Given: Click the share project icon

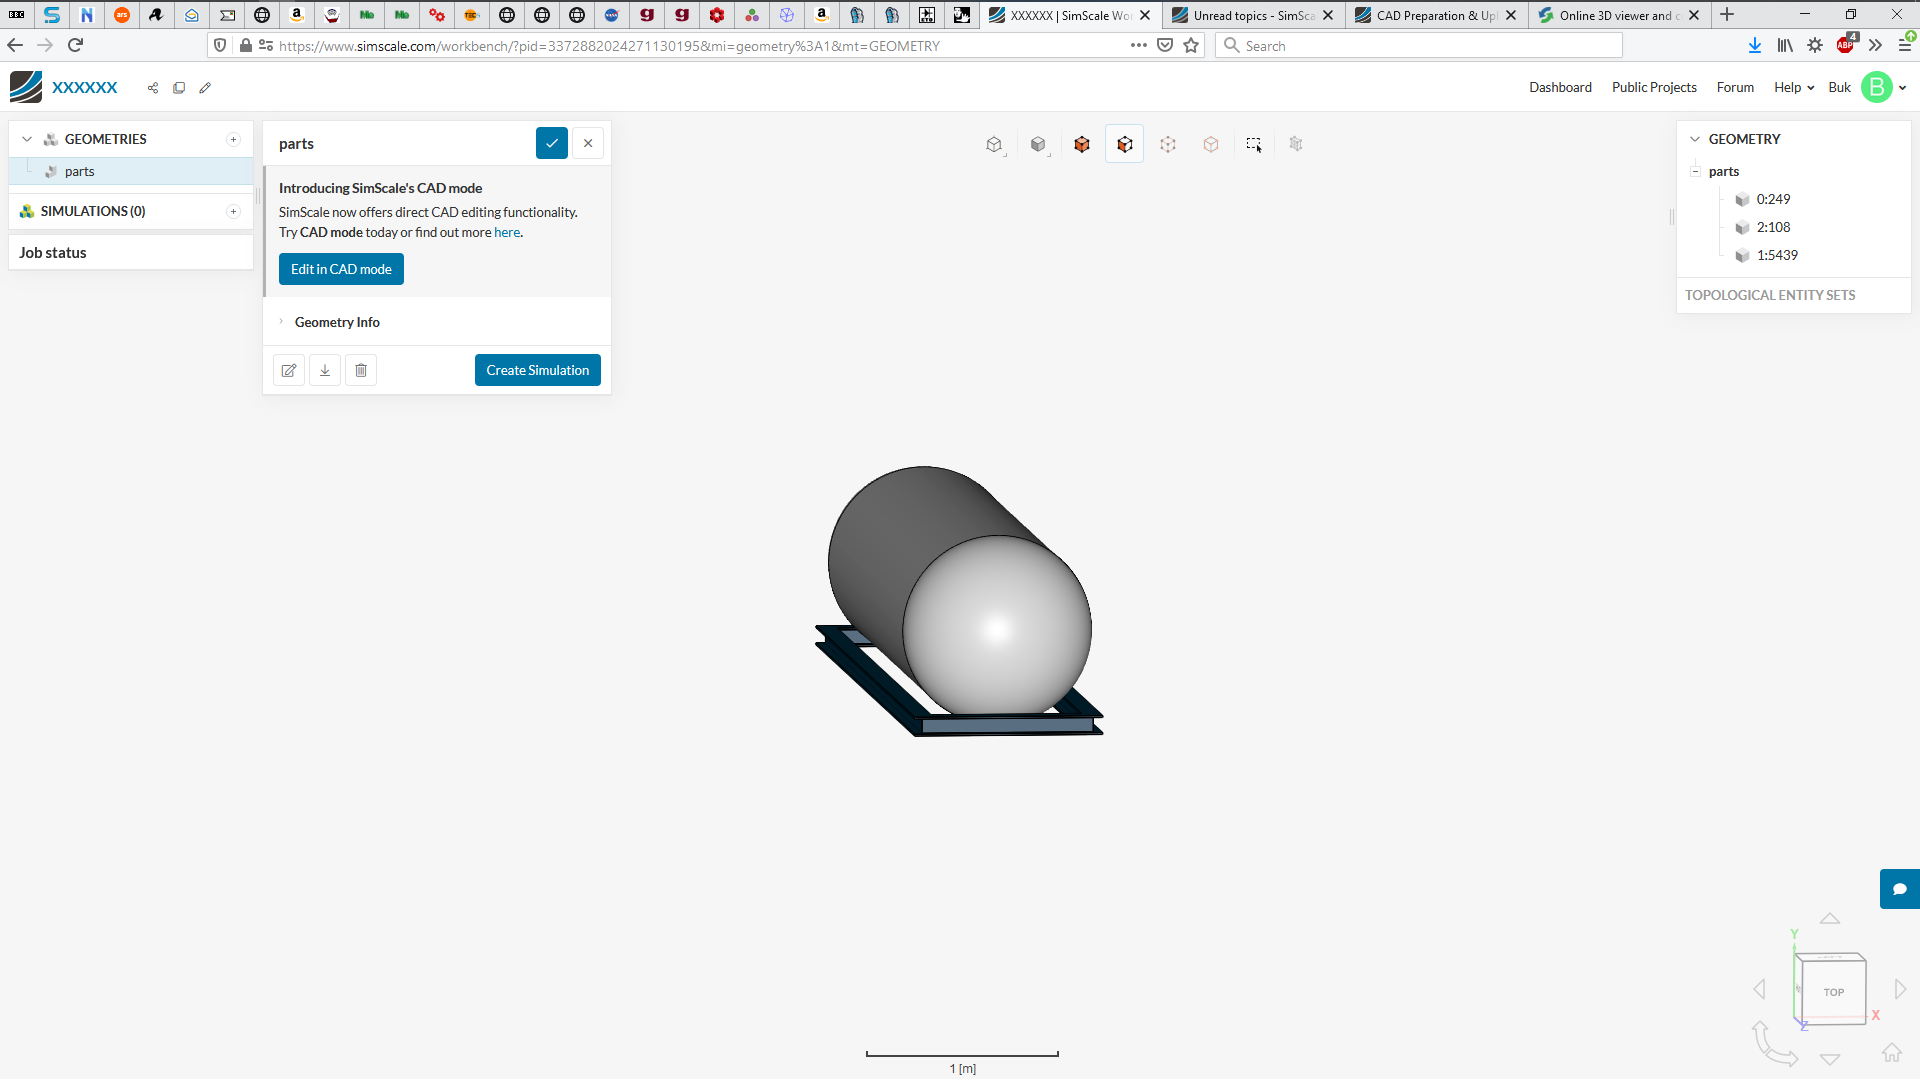Looking at the screenshot, I should [153, 88].
